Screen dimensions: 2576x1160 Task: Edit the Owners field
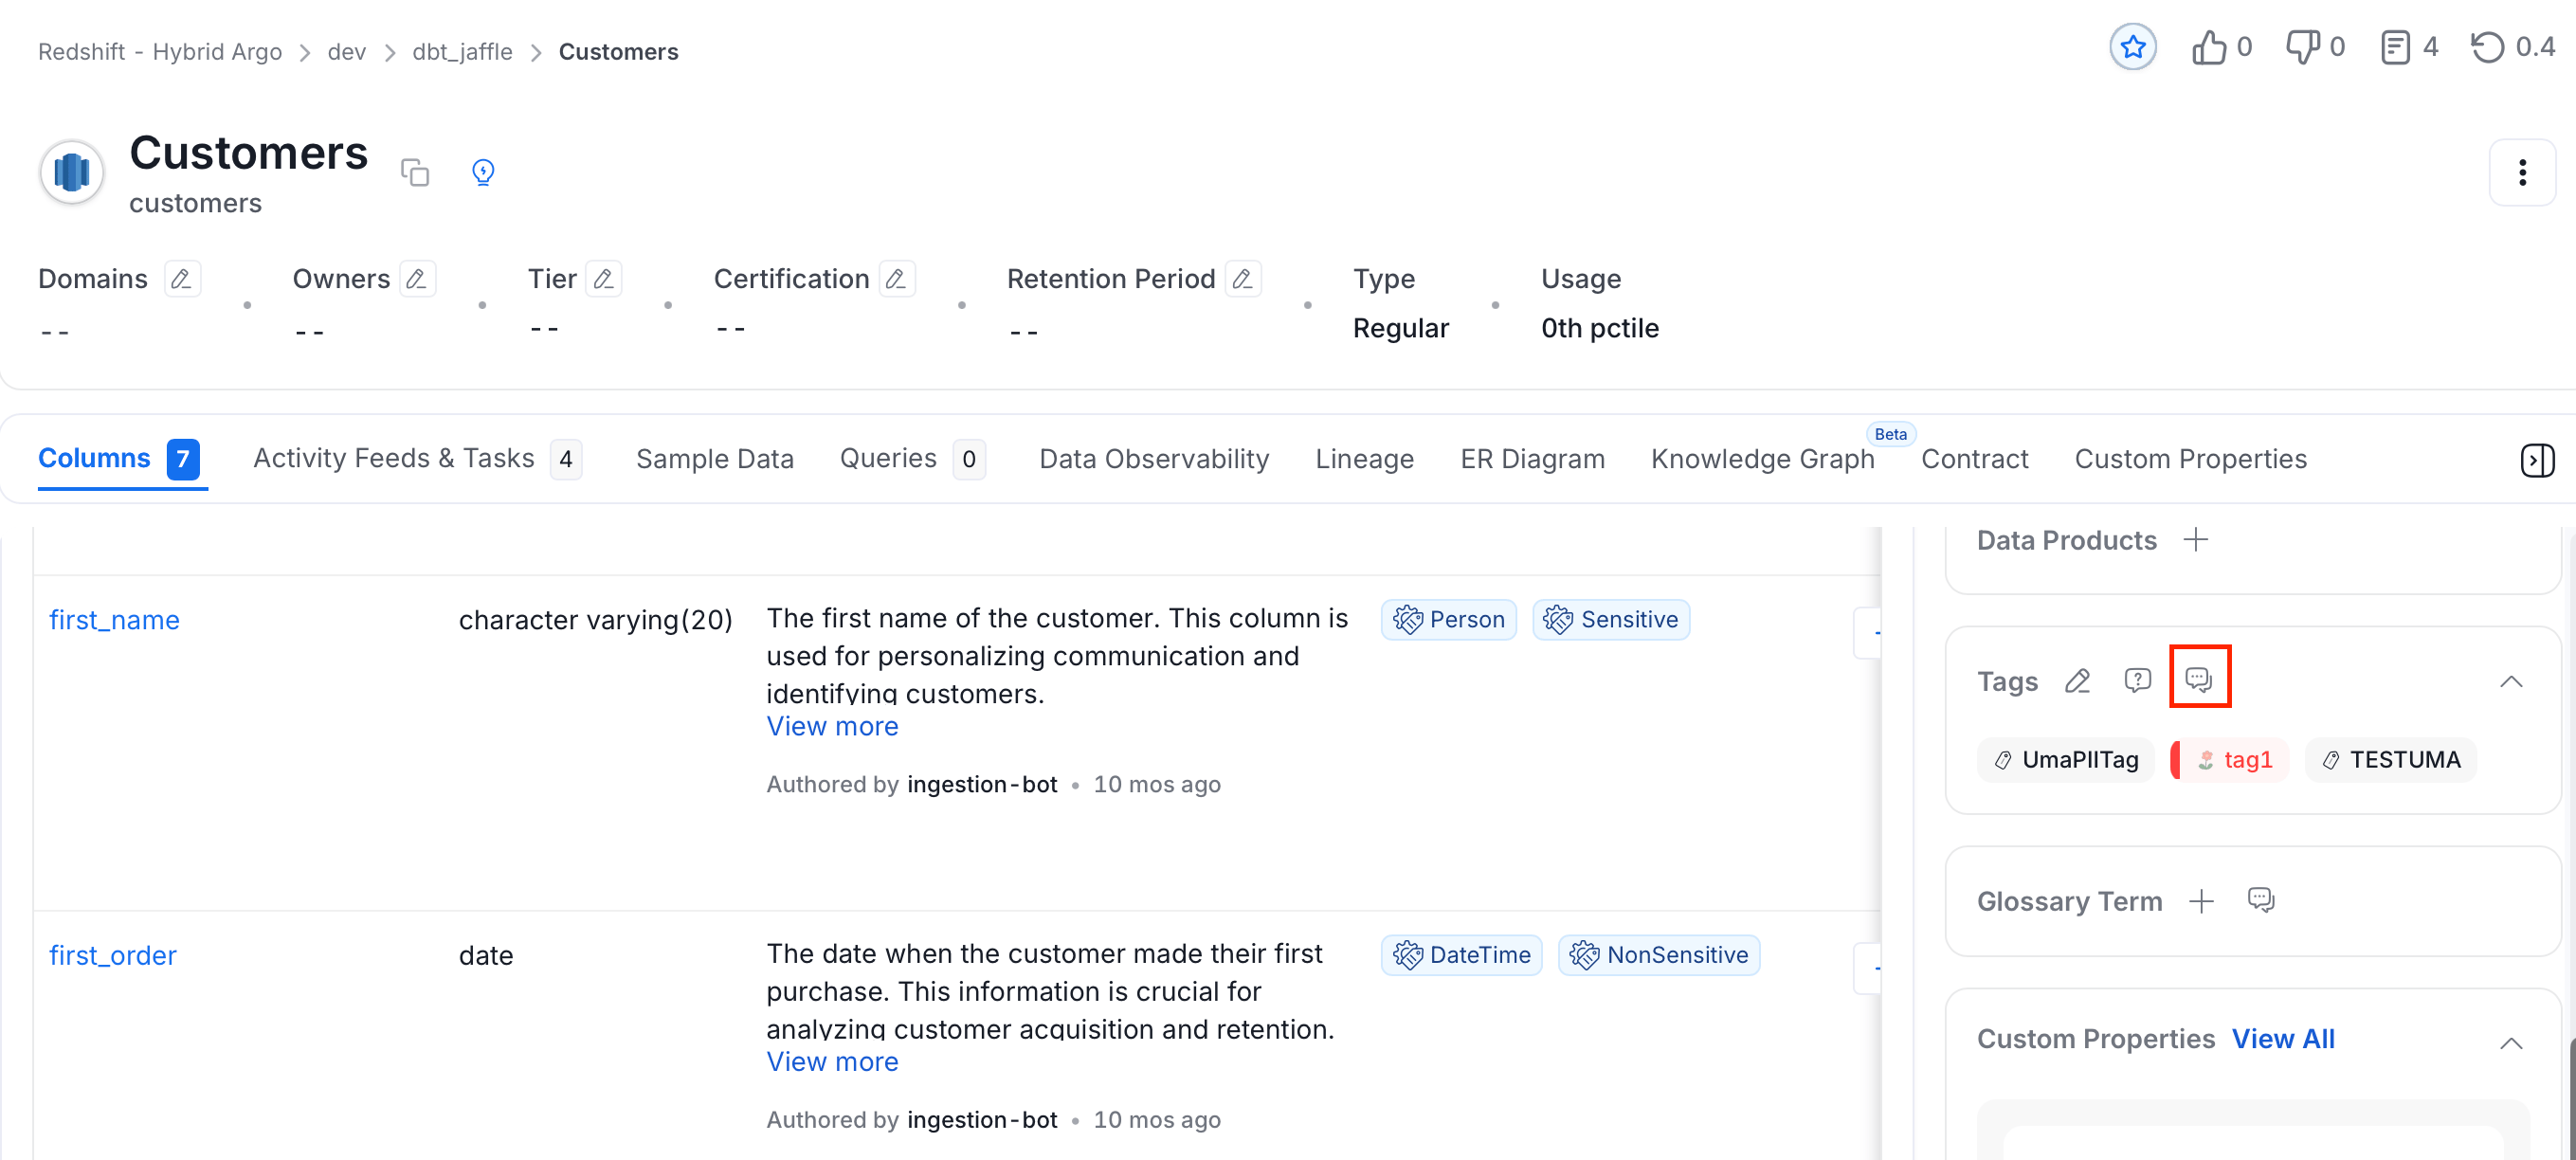pos(417,279)
